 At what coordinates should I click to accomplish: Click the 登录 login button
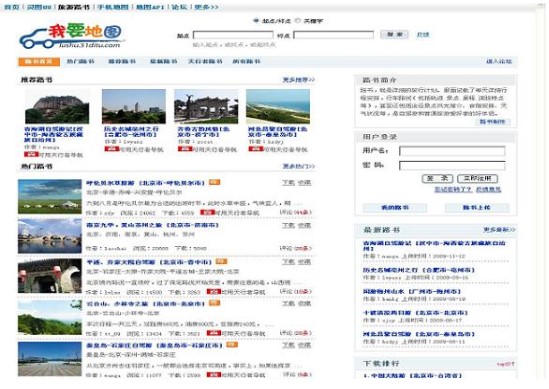click(437, 179)
